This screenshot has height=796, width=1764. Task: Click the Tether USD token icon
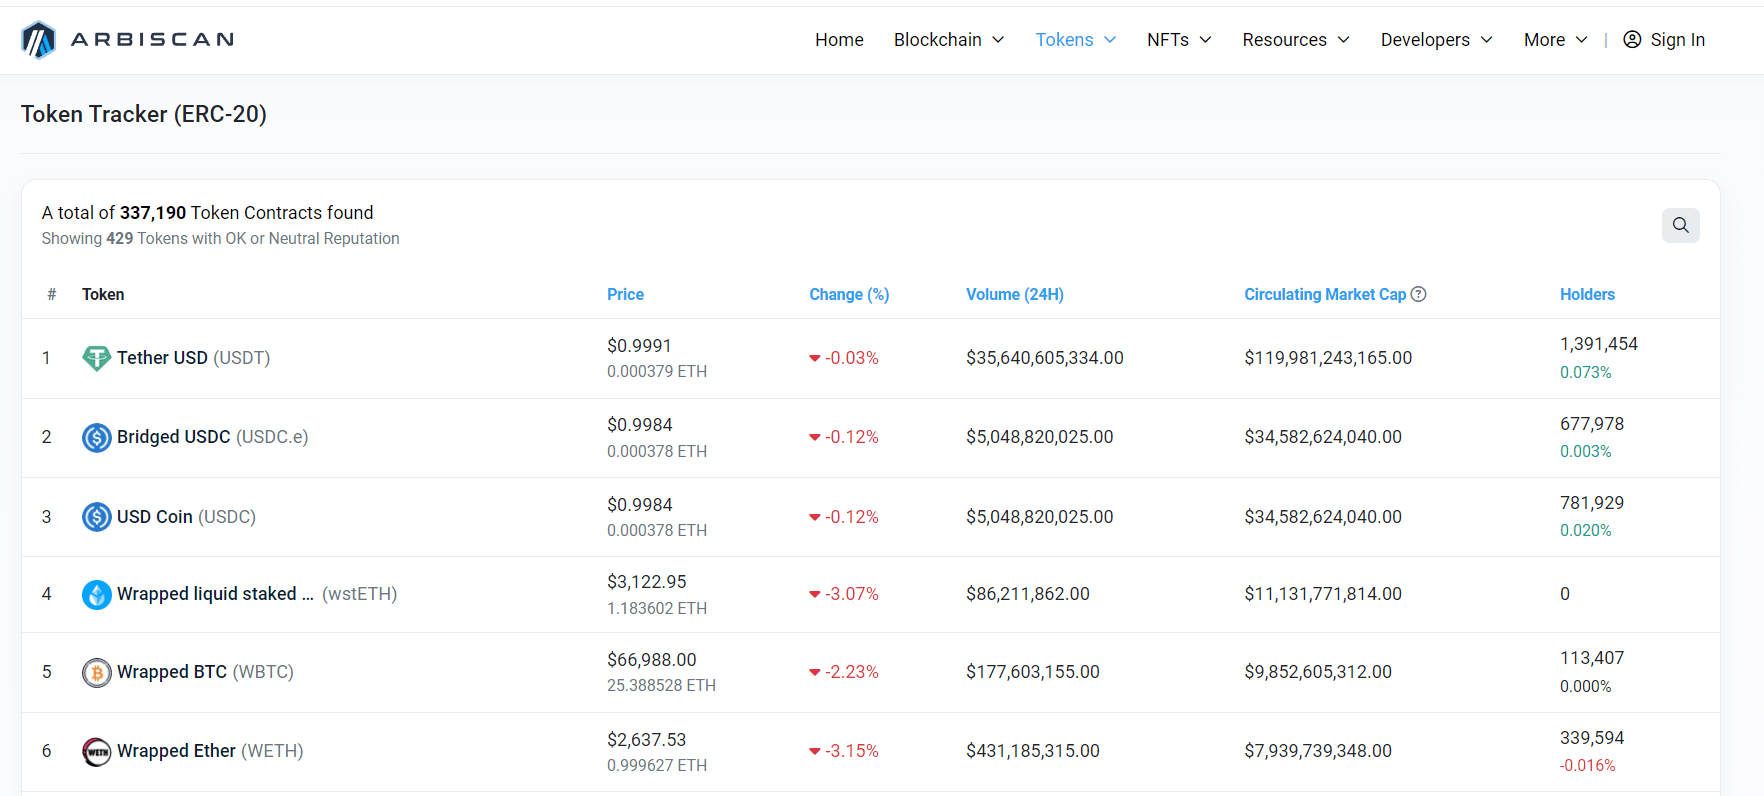point(96,358)
